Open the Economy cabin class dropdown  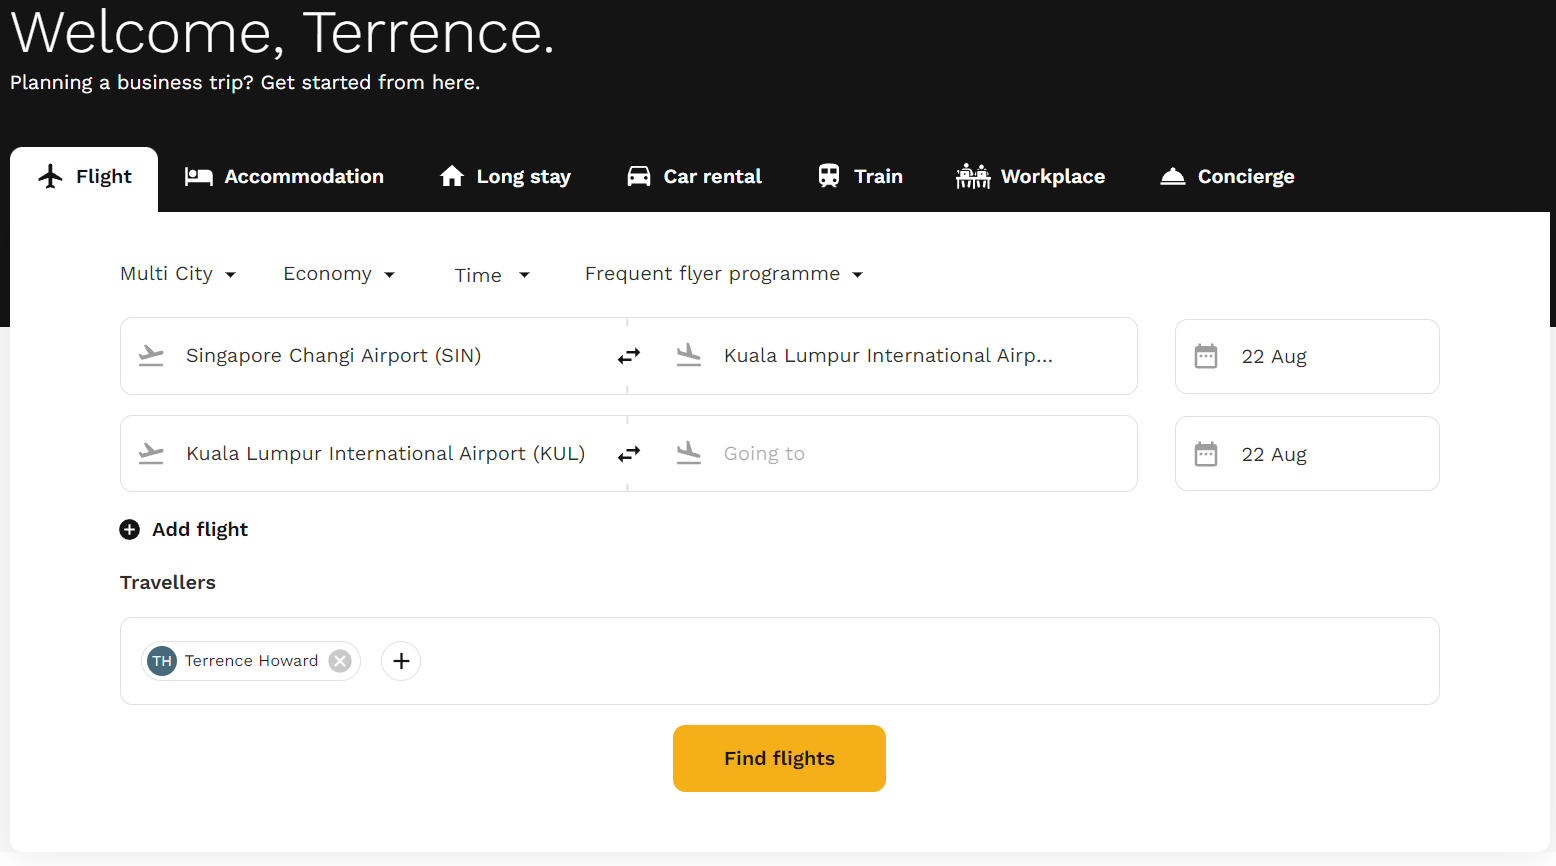coord(339,274)
